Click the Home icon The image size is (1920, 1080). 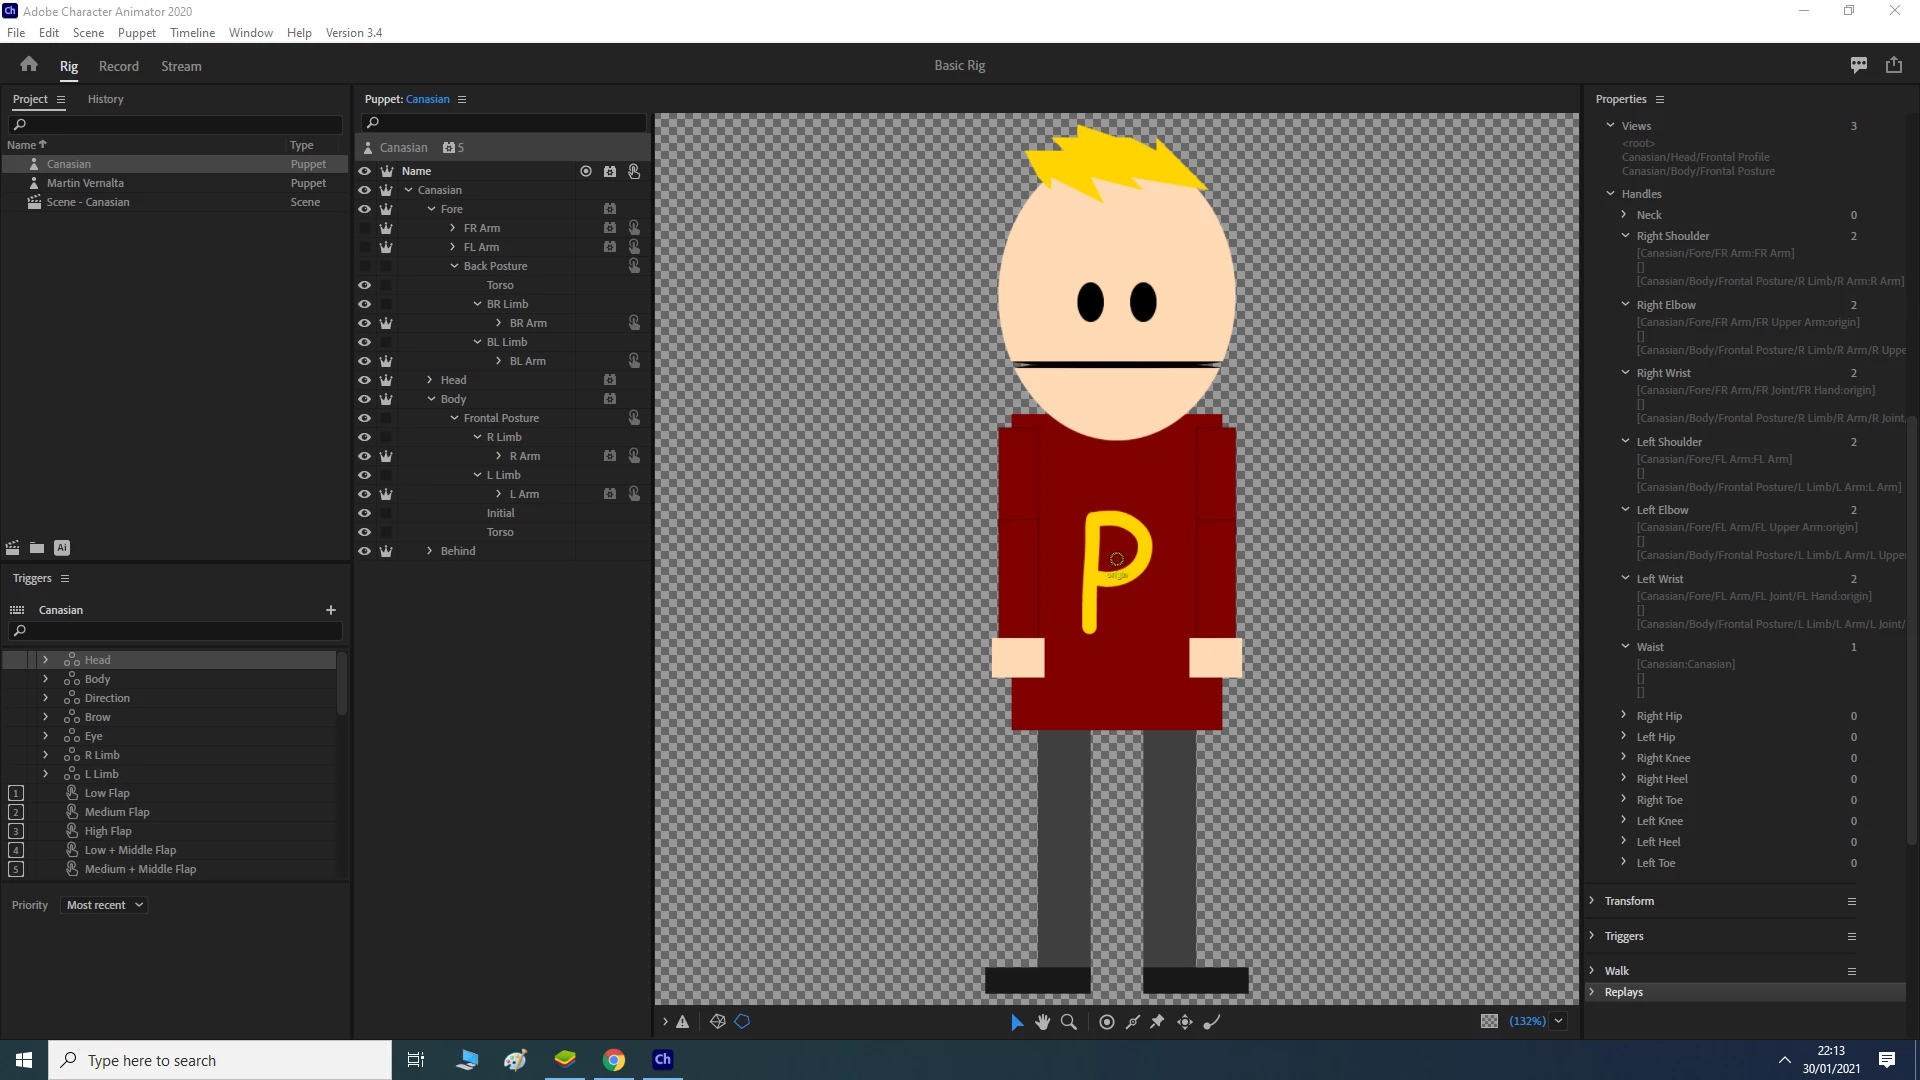29,65
